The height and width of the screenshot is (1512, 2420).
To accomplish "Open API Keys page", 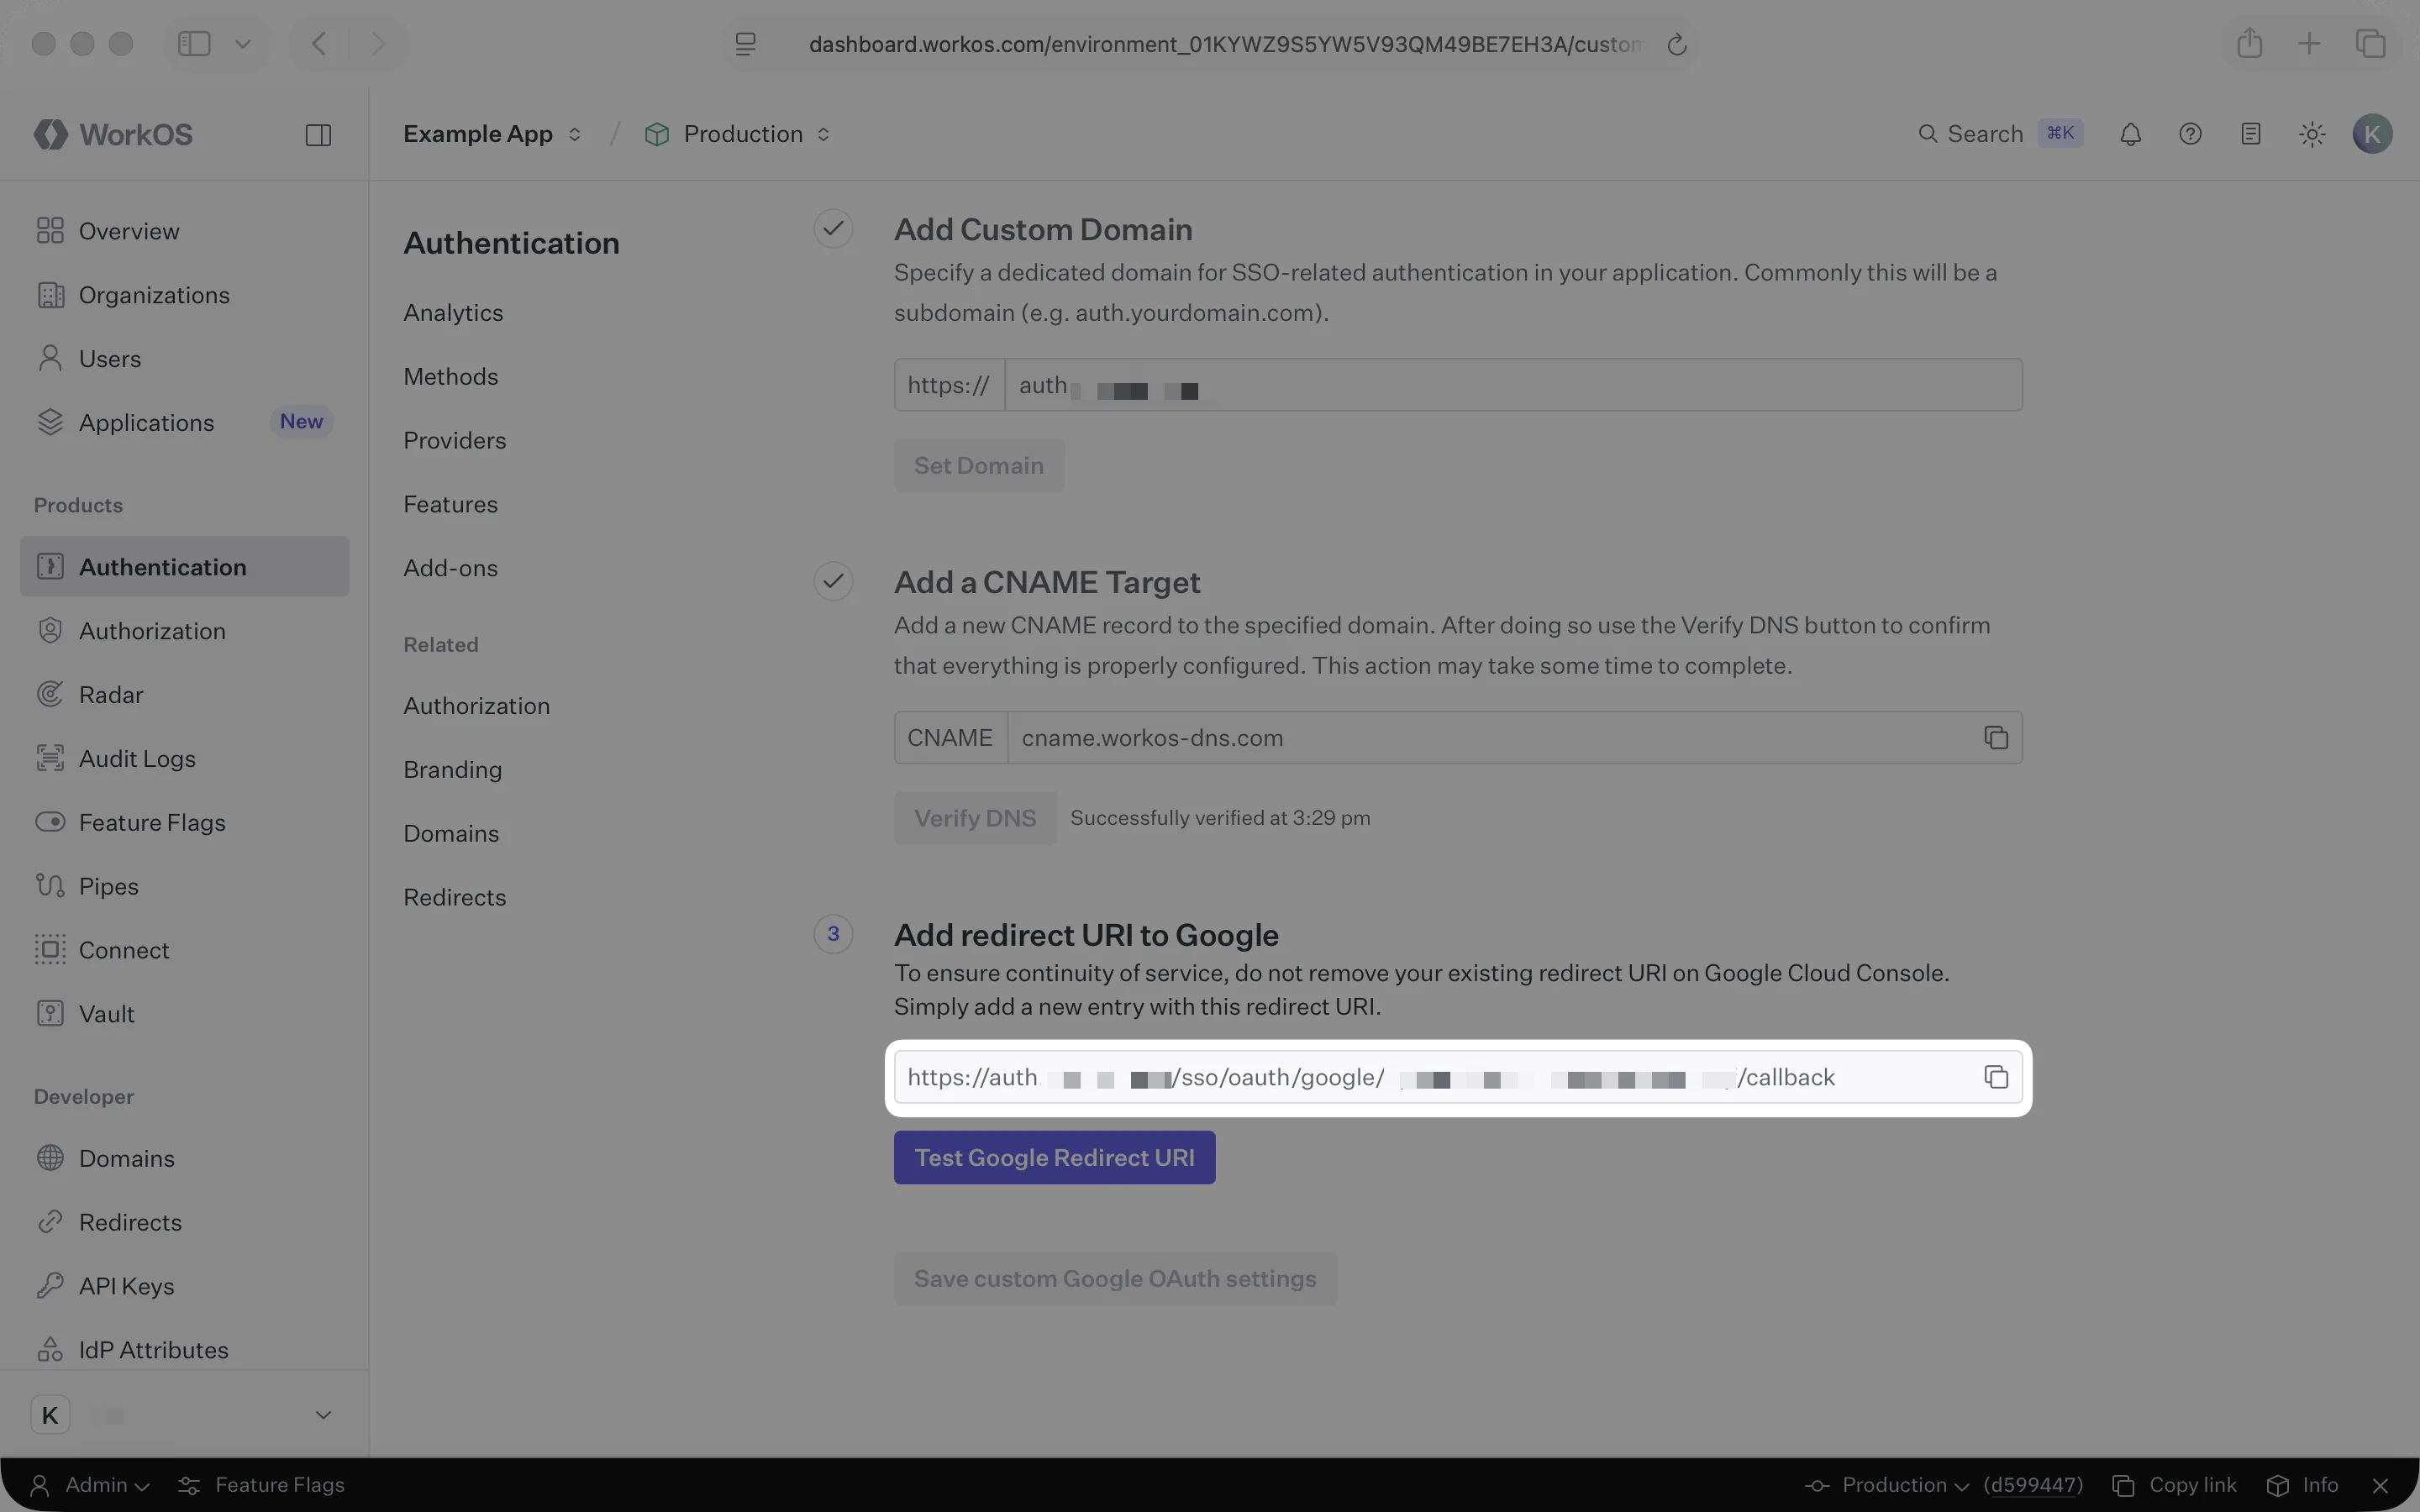I will pos(185,1286).
